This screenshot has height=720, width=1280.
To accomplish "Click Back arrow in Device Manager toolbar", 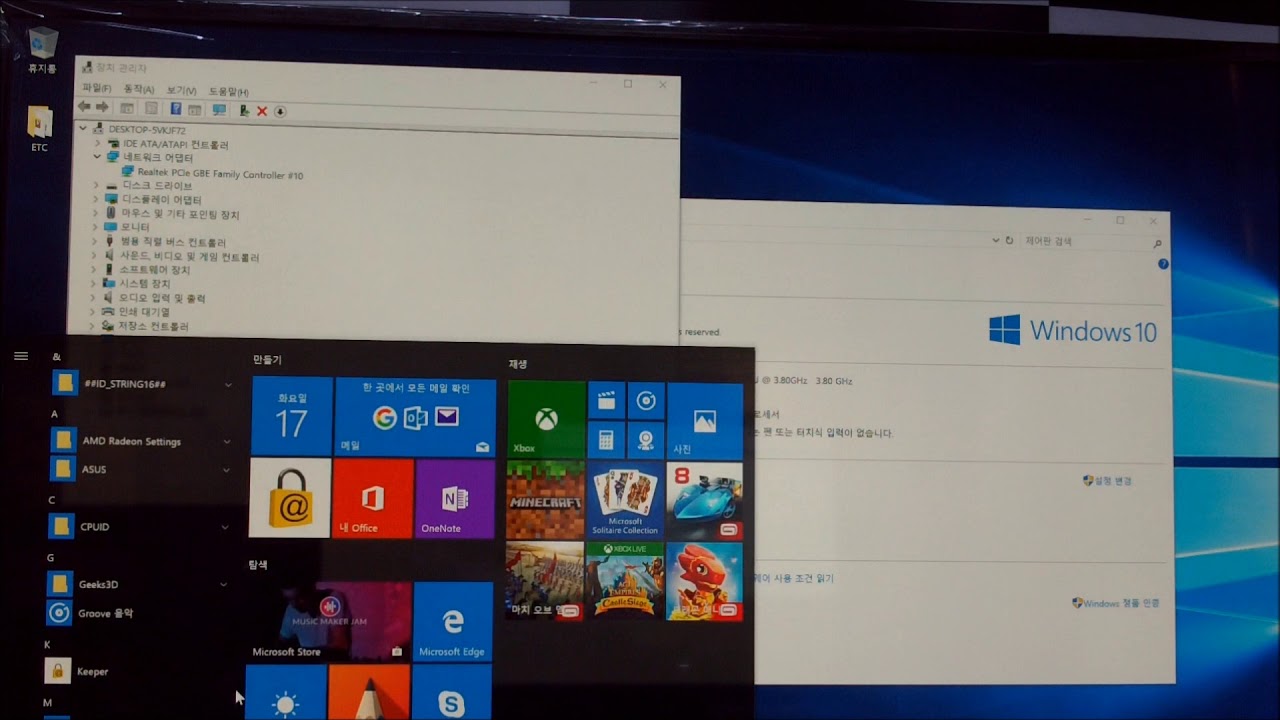I will pos(84,108).
